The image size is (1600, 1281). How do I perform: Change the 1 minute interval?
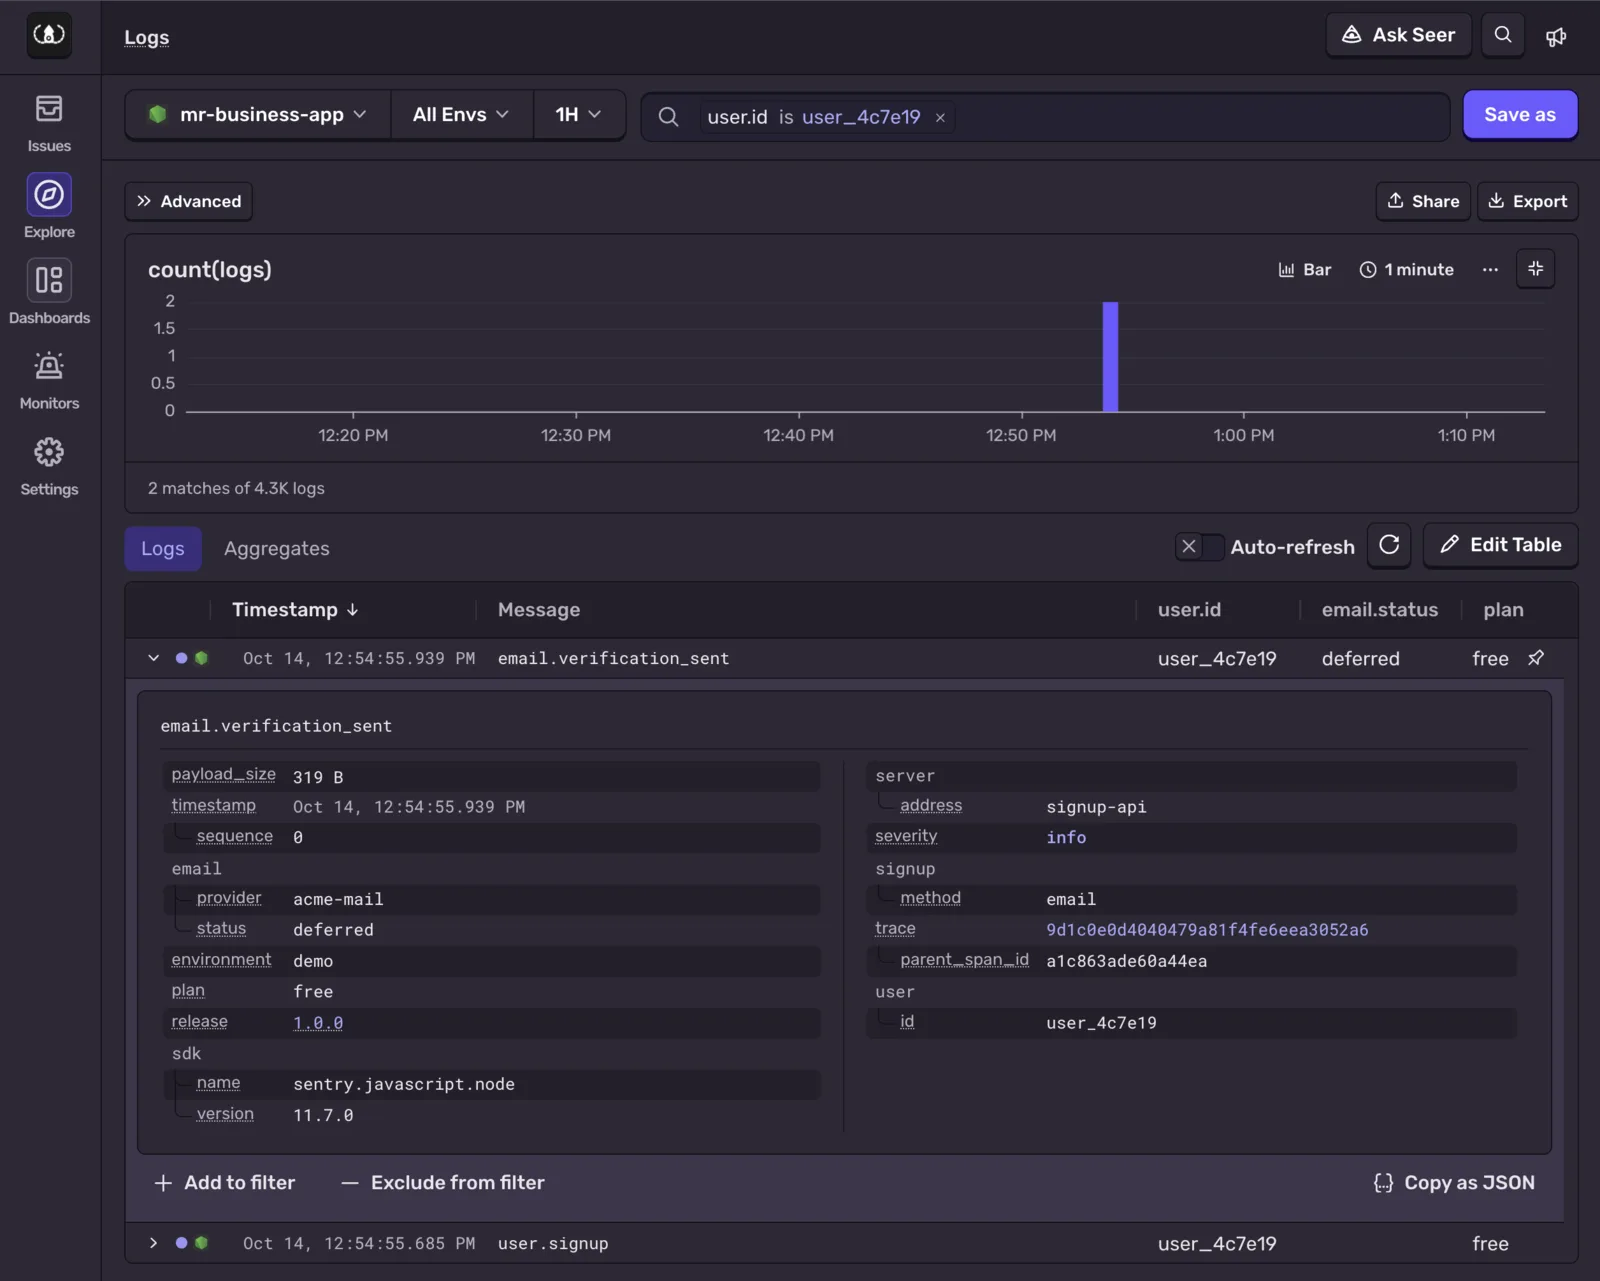(x=1406, y=270)
